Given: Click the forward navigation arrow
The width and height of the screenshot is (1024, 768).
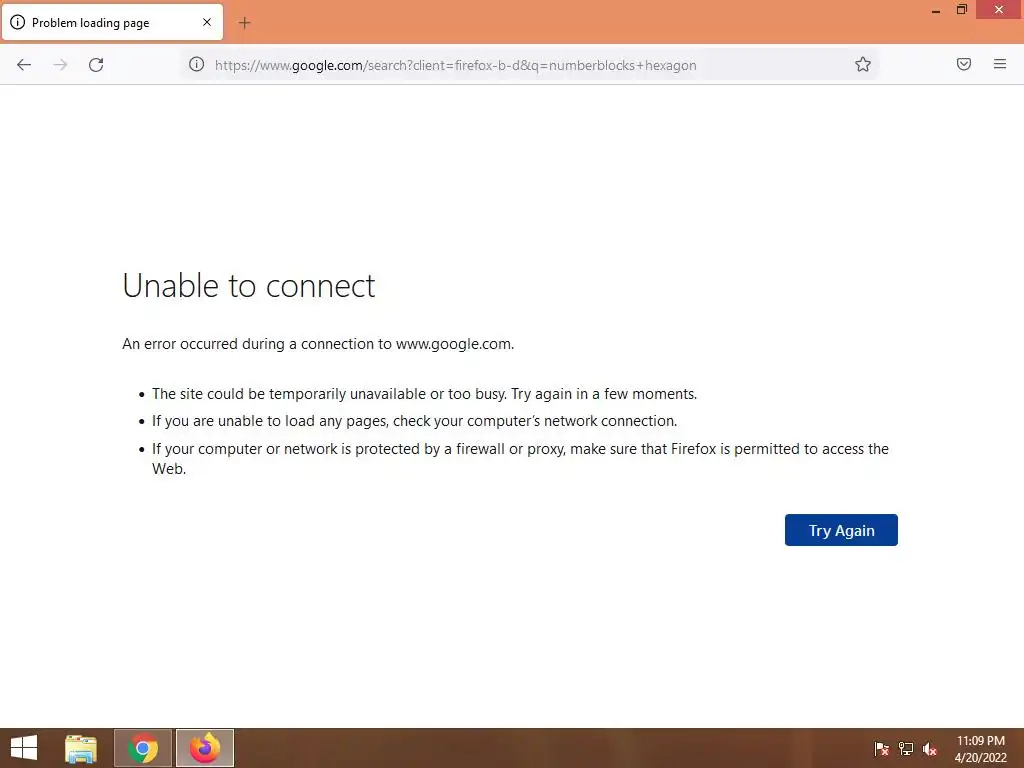Looking at the screenshot, I should coord(60,65).
